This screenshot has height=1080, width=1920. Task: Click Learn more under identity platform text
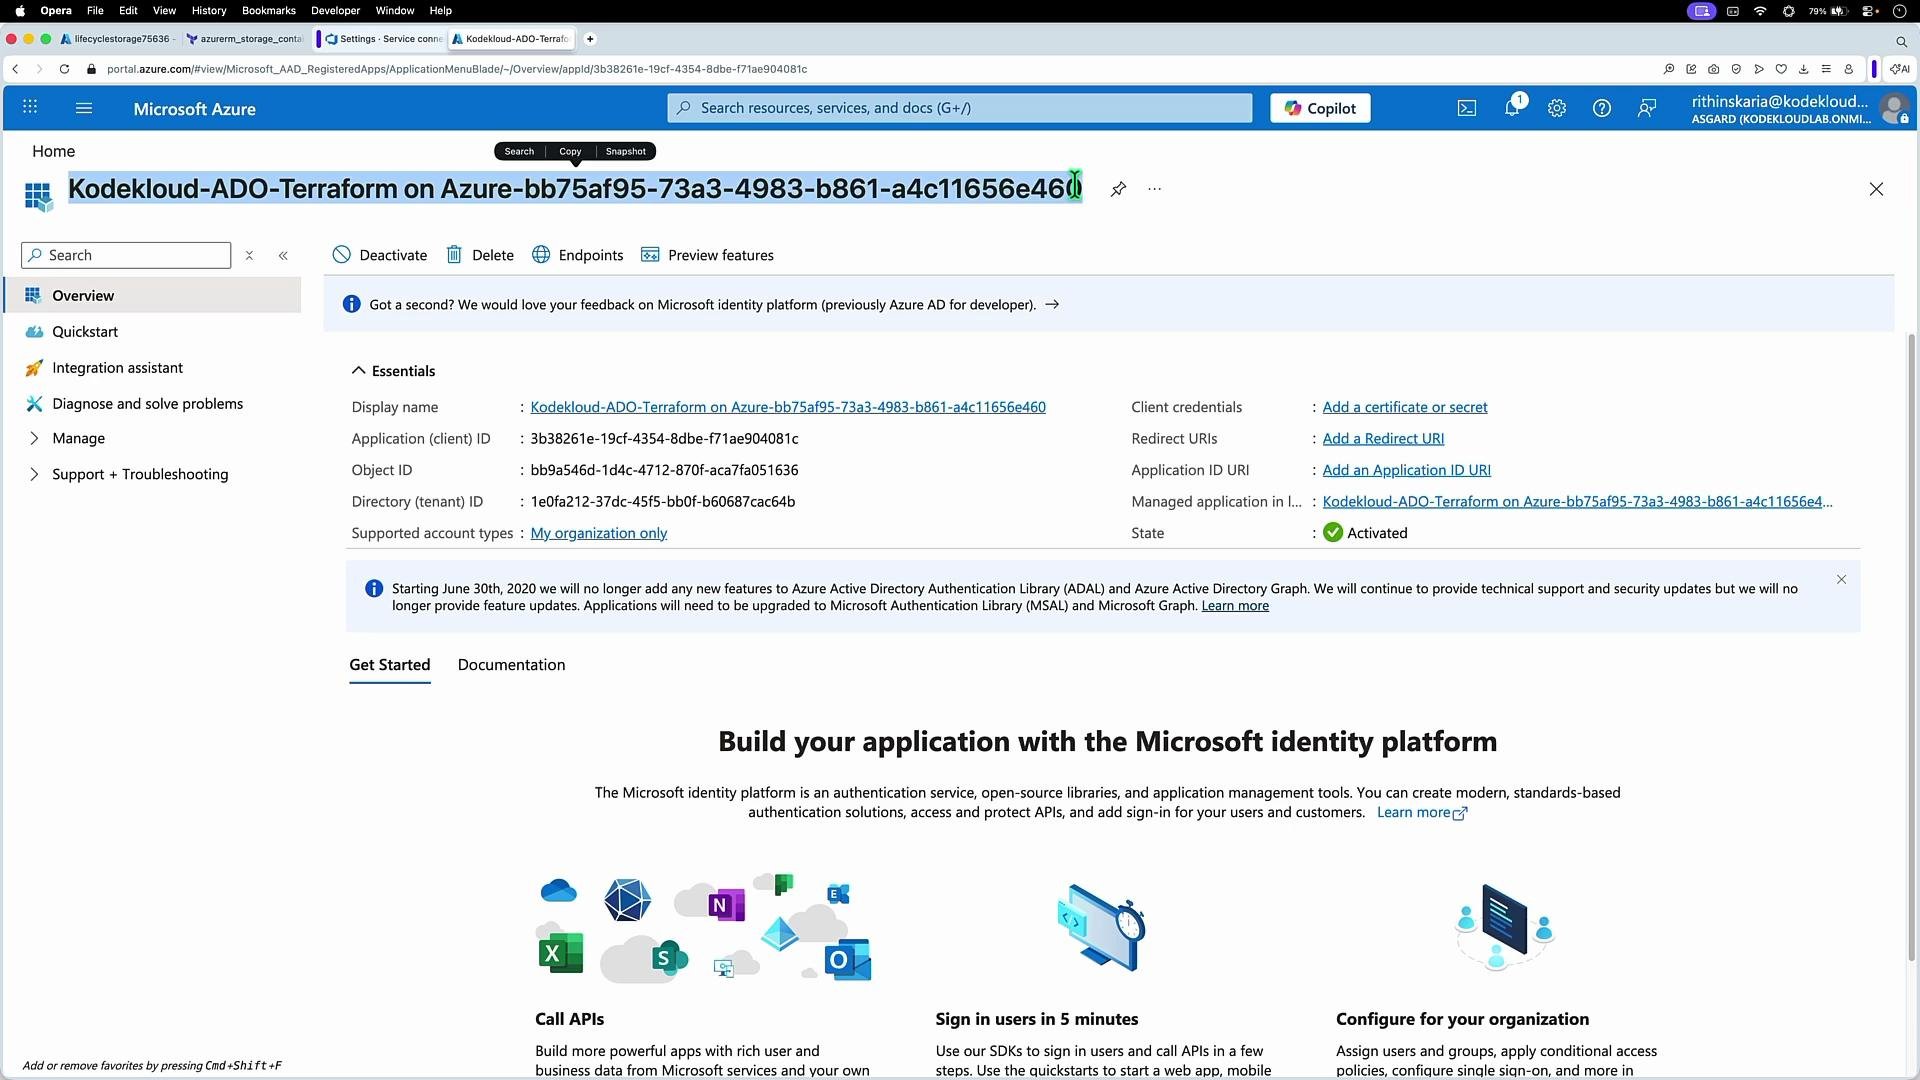click(1422, 813)
